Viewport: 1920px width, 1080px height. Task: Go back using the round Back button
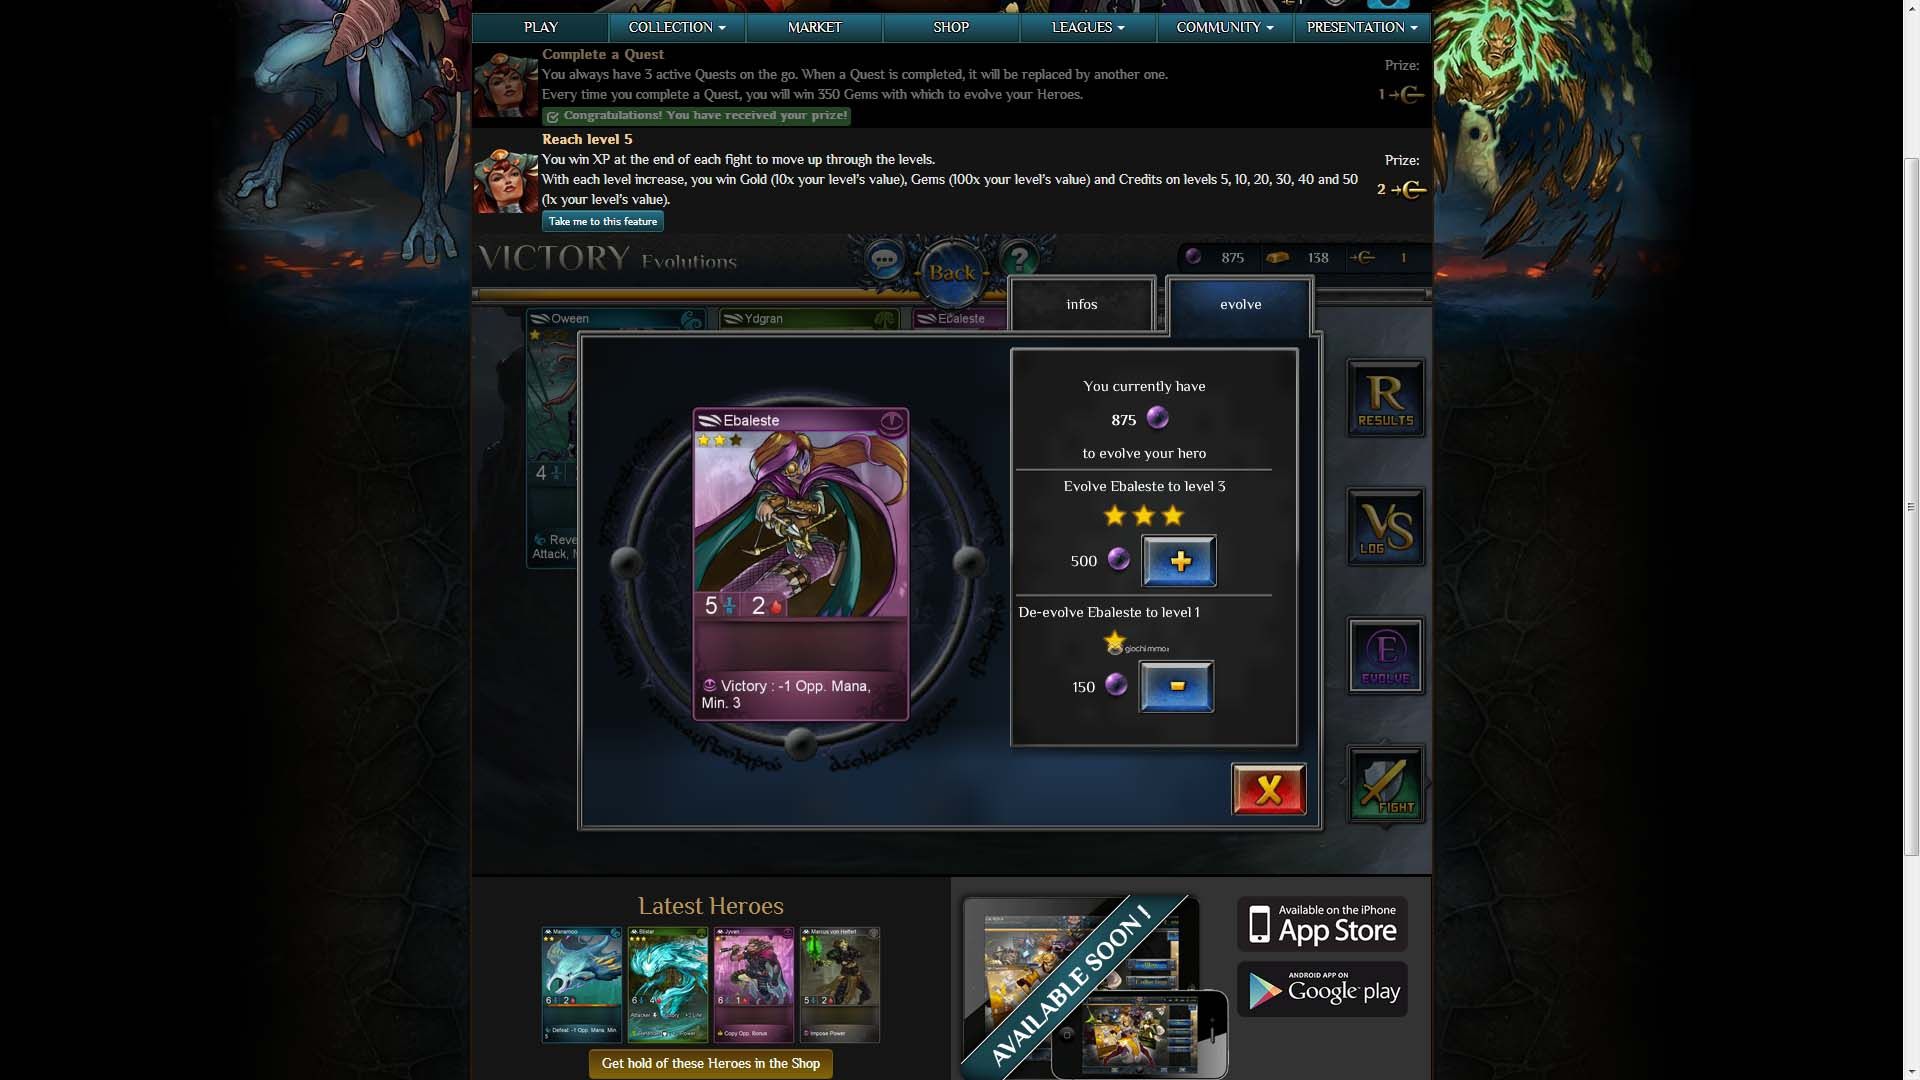[x=952, y=272]
